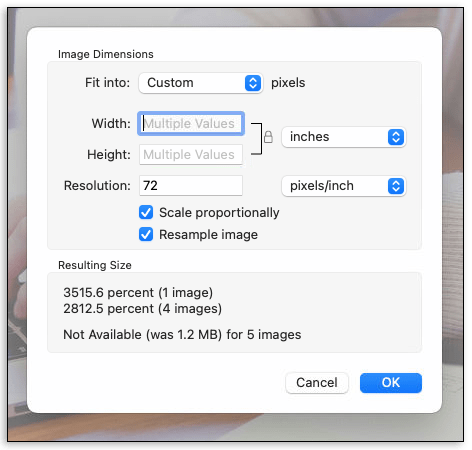Open the inches units dropdown
The width and height of the screenshot is (472, 450).
tap(344, 137)
